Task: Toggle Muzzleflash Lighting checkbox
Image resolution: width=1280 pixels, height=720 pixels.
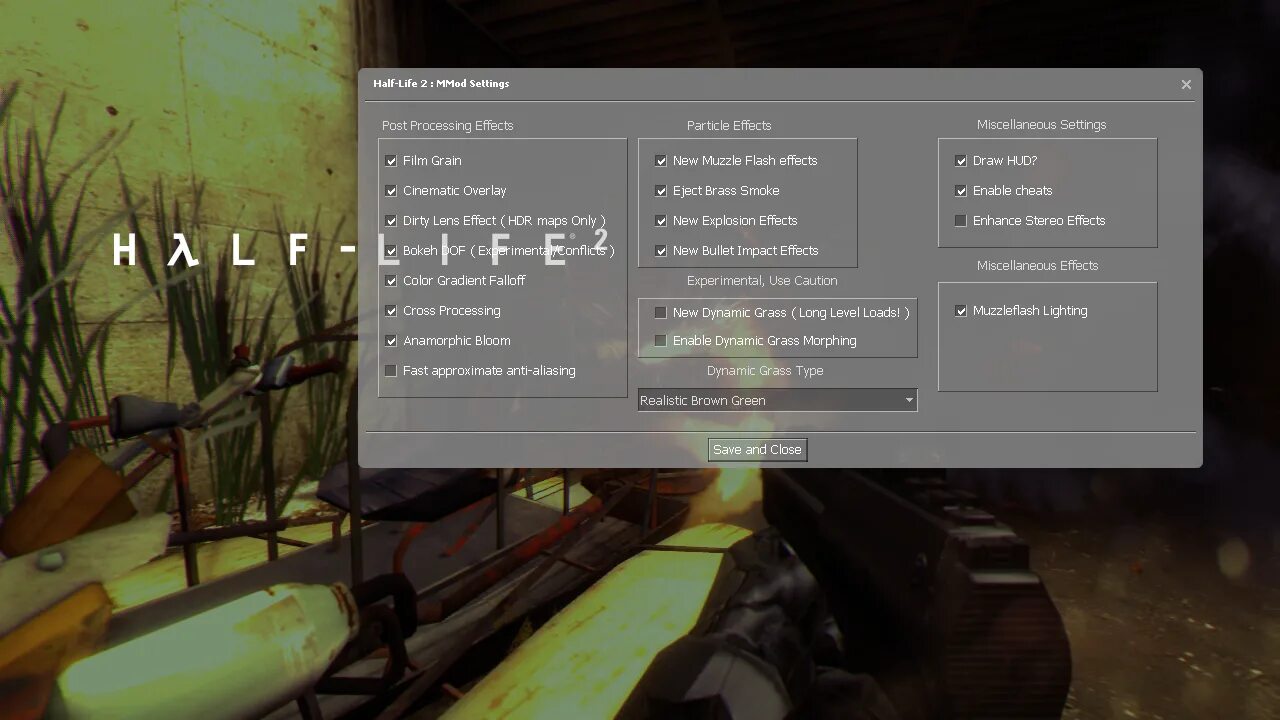Action: 961,311
